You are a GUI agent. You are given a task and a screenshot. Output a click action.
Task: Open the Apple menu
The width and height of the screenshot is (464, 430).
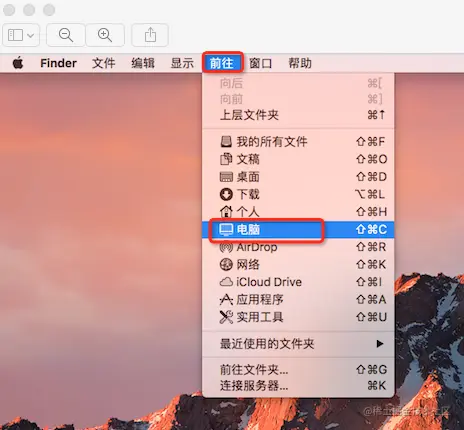click(x=18, y=63)
